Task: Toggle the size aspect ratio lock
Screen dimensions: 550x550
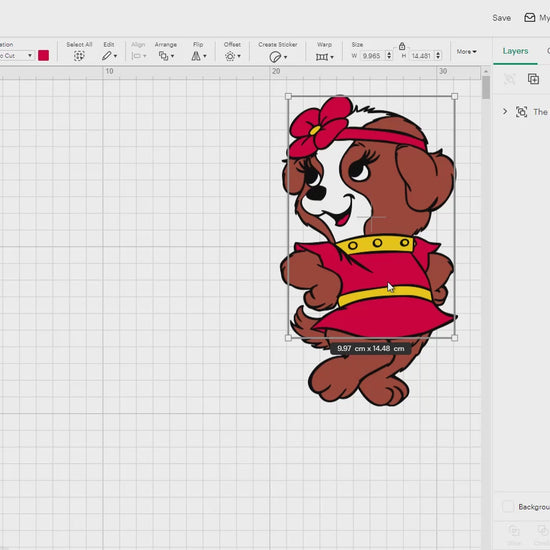Action: [x=402, y=46]
